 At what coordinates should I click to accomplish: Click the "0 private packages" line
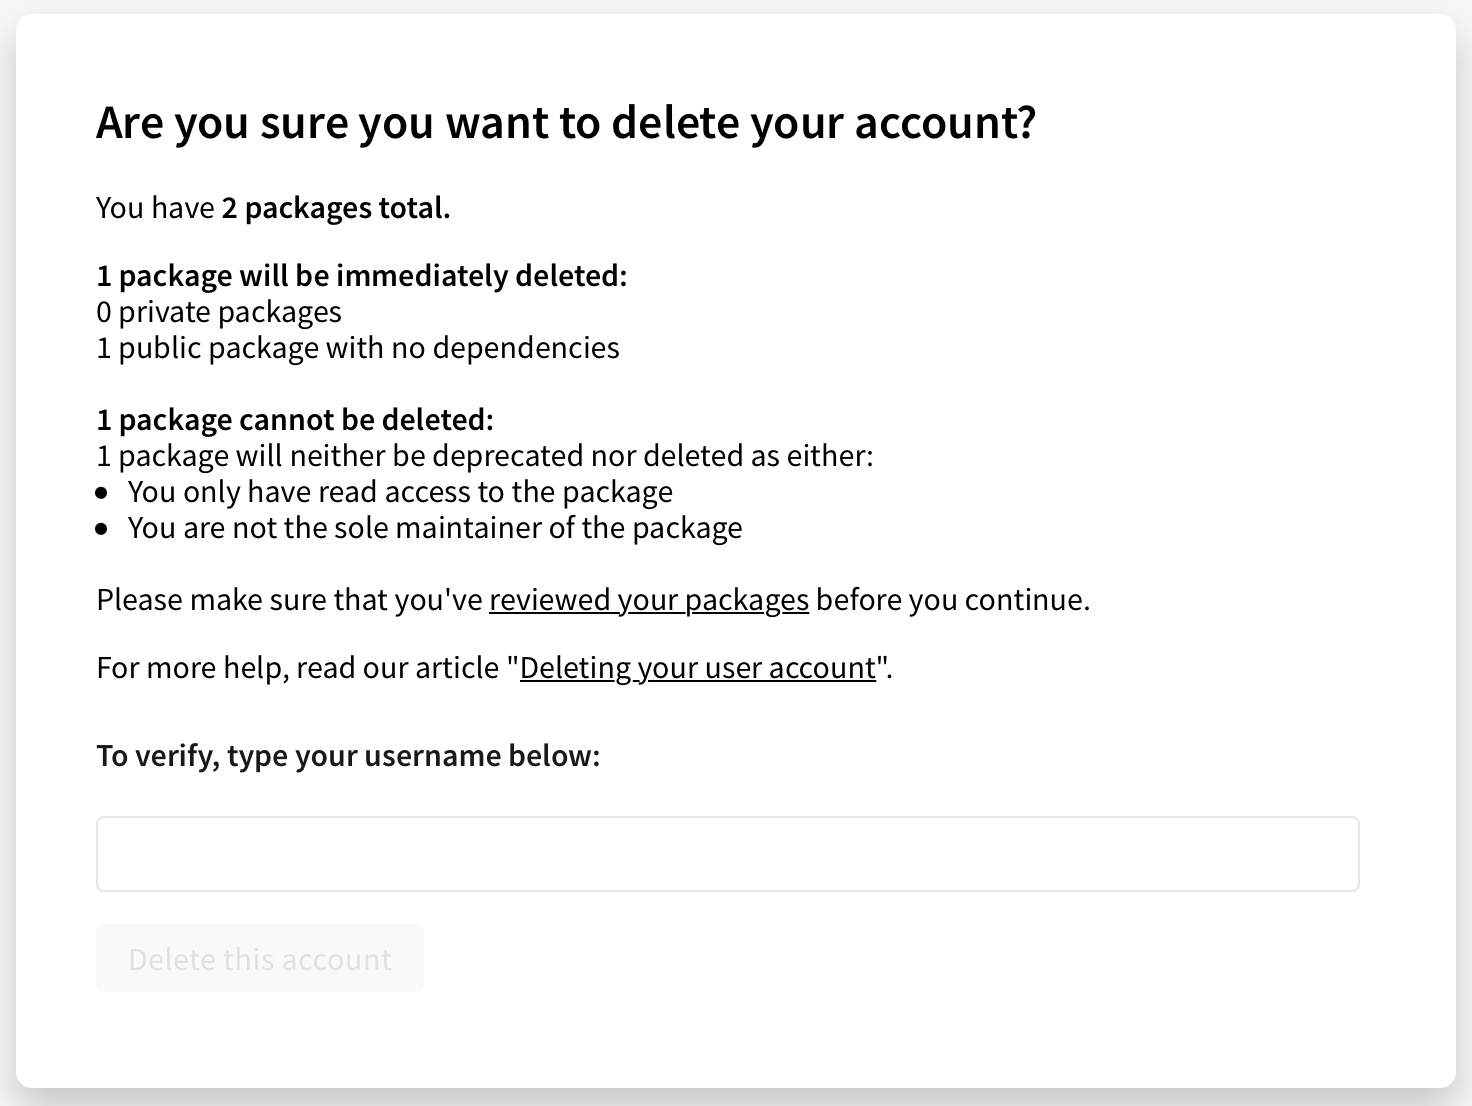click(x=218, y=312)
